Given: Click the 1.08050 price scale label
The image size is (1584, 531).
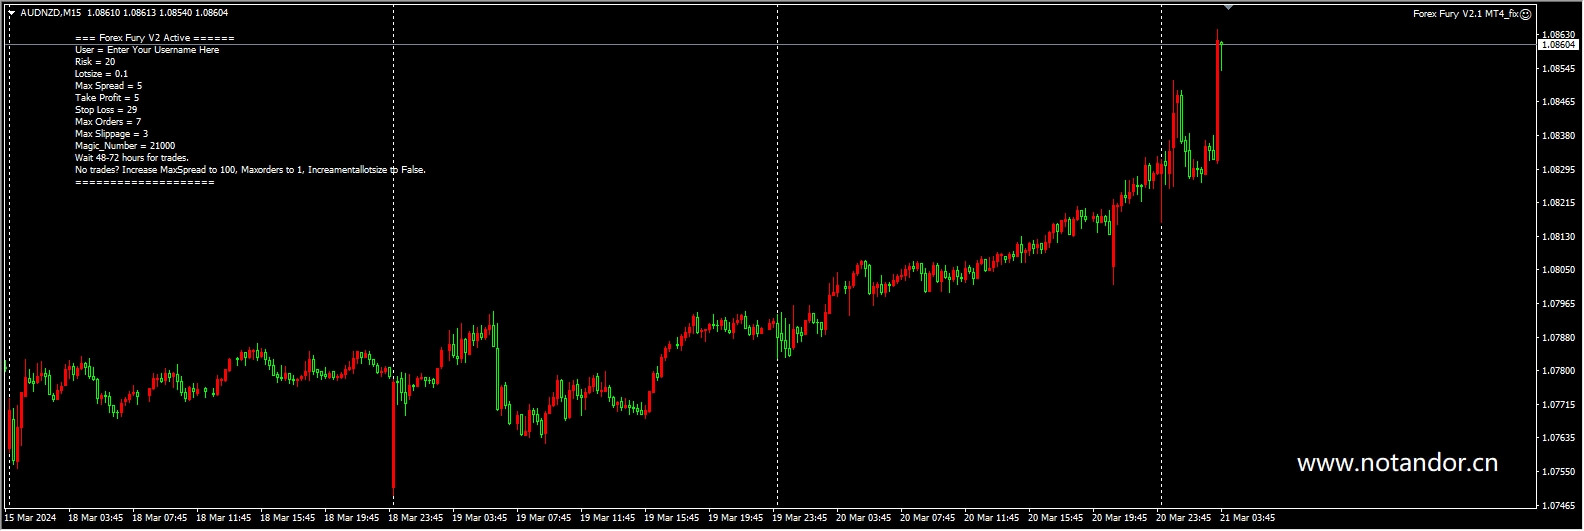Looking at the screenshot, I should click(1557, 270).
